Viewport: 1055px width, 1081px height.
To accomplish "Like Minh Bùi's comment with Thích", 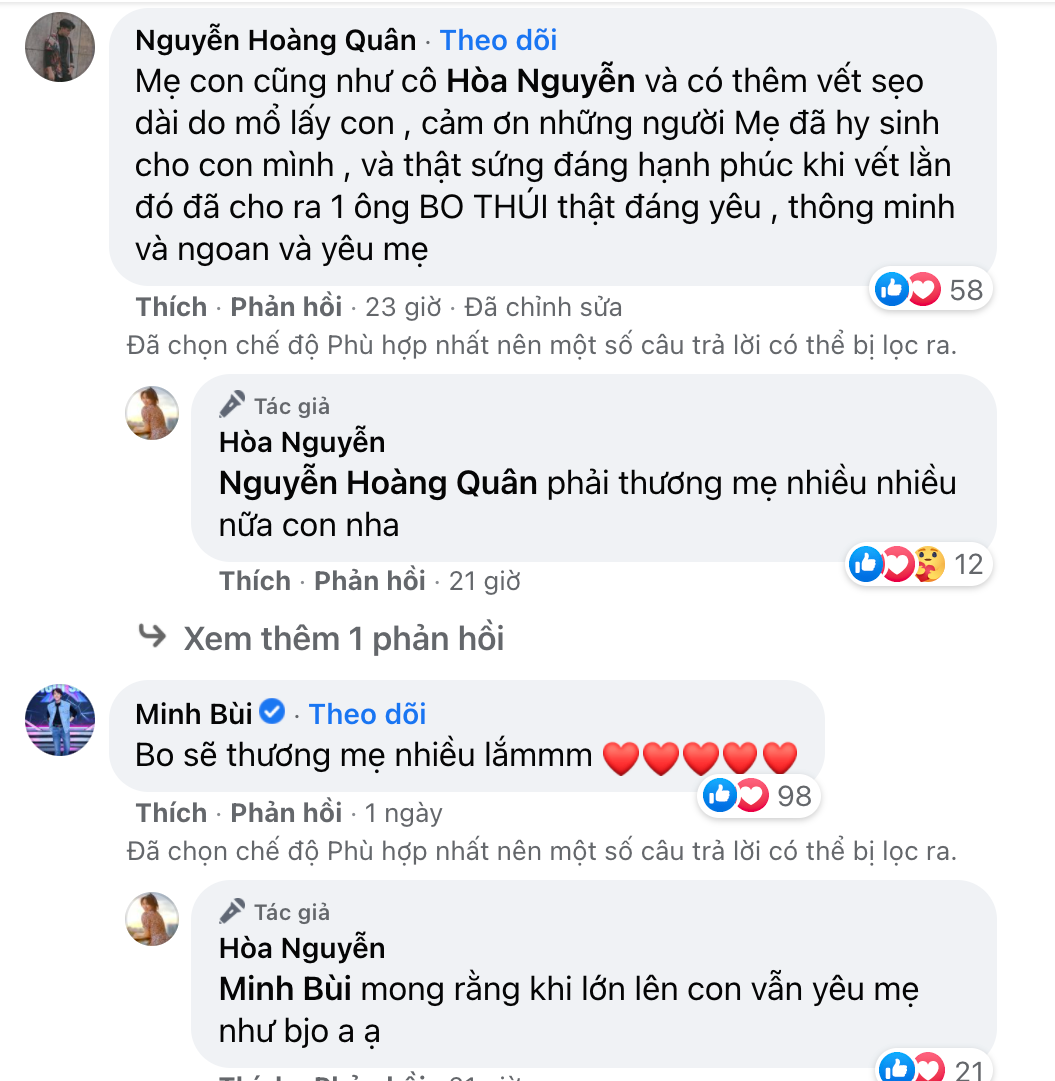I will tap(170, 812).
